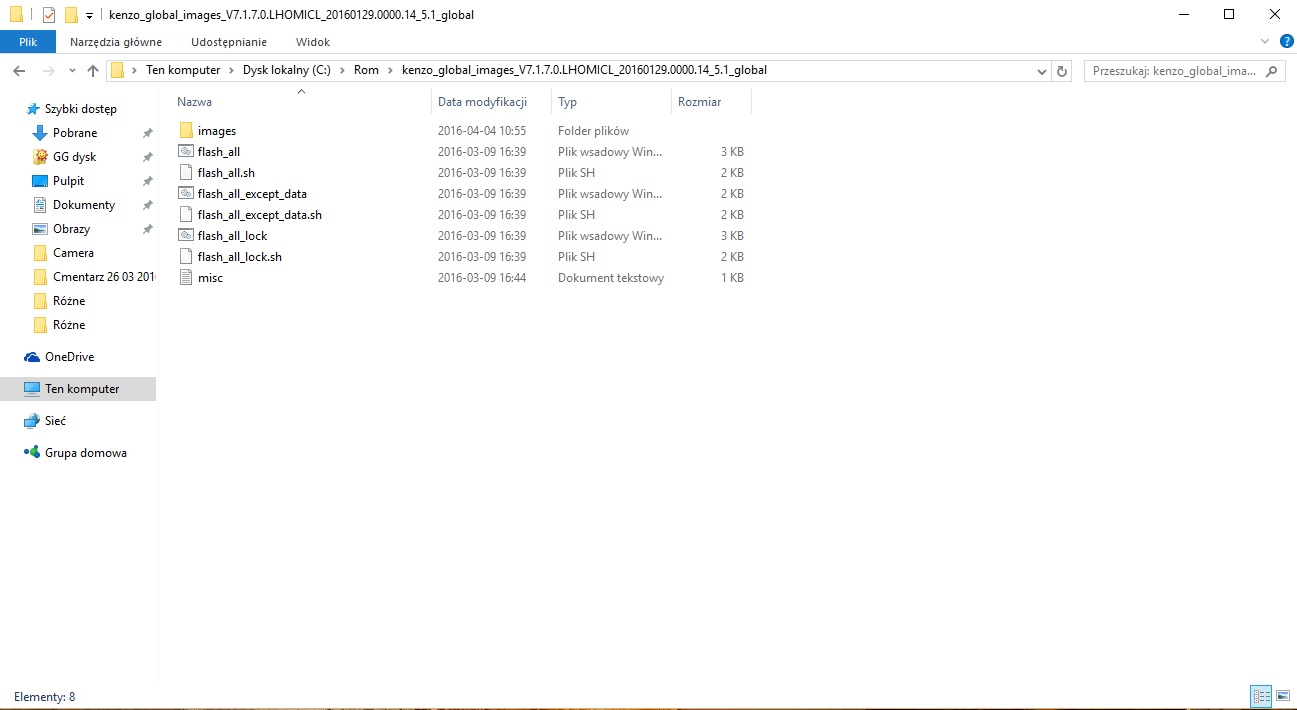Open the recent locations dropdown arrow

(72, 71)
